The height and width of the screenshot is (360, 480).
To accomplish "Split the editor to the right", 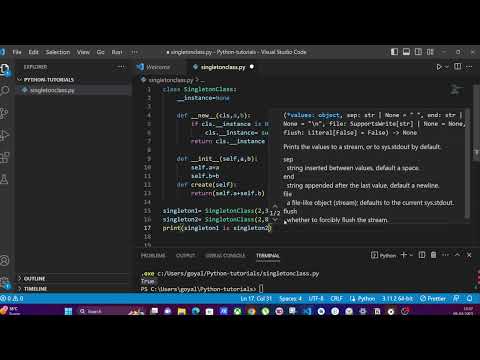I will [x=458, y=67].
